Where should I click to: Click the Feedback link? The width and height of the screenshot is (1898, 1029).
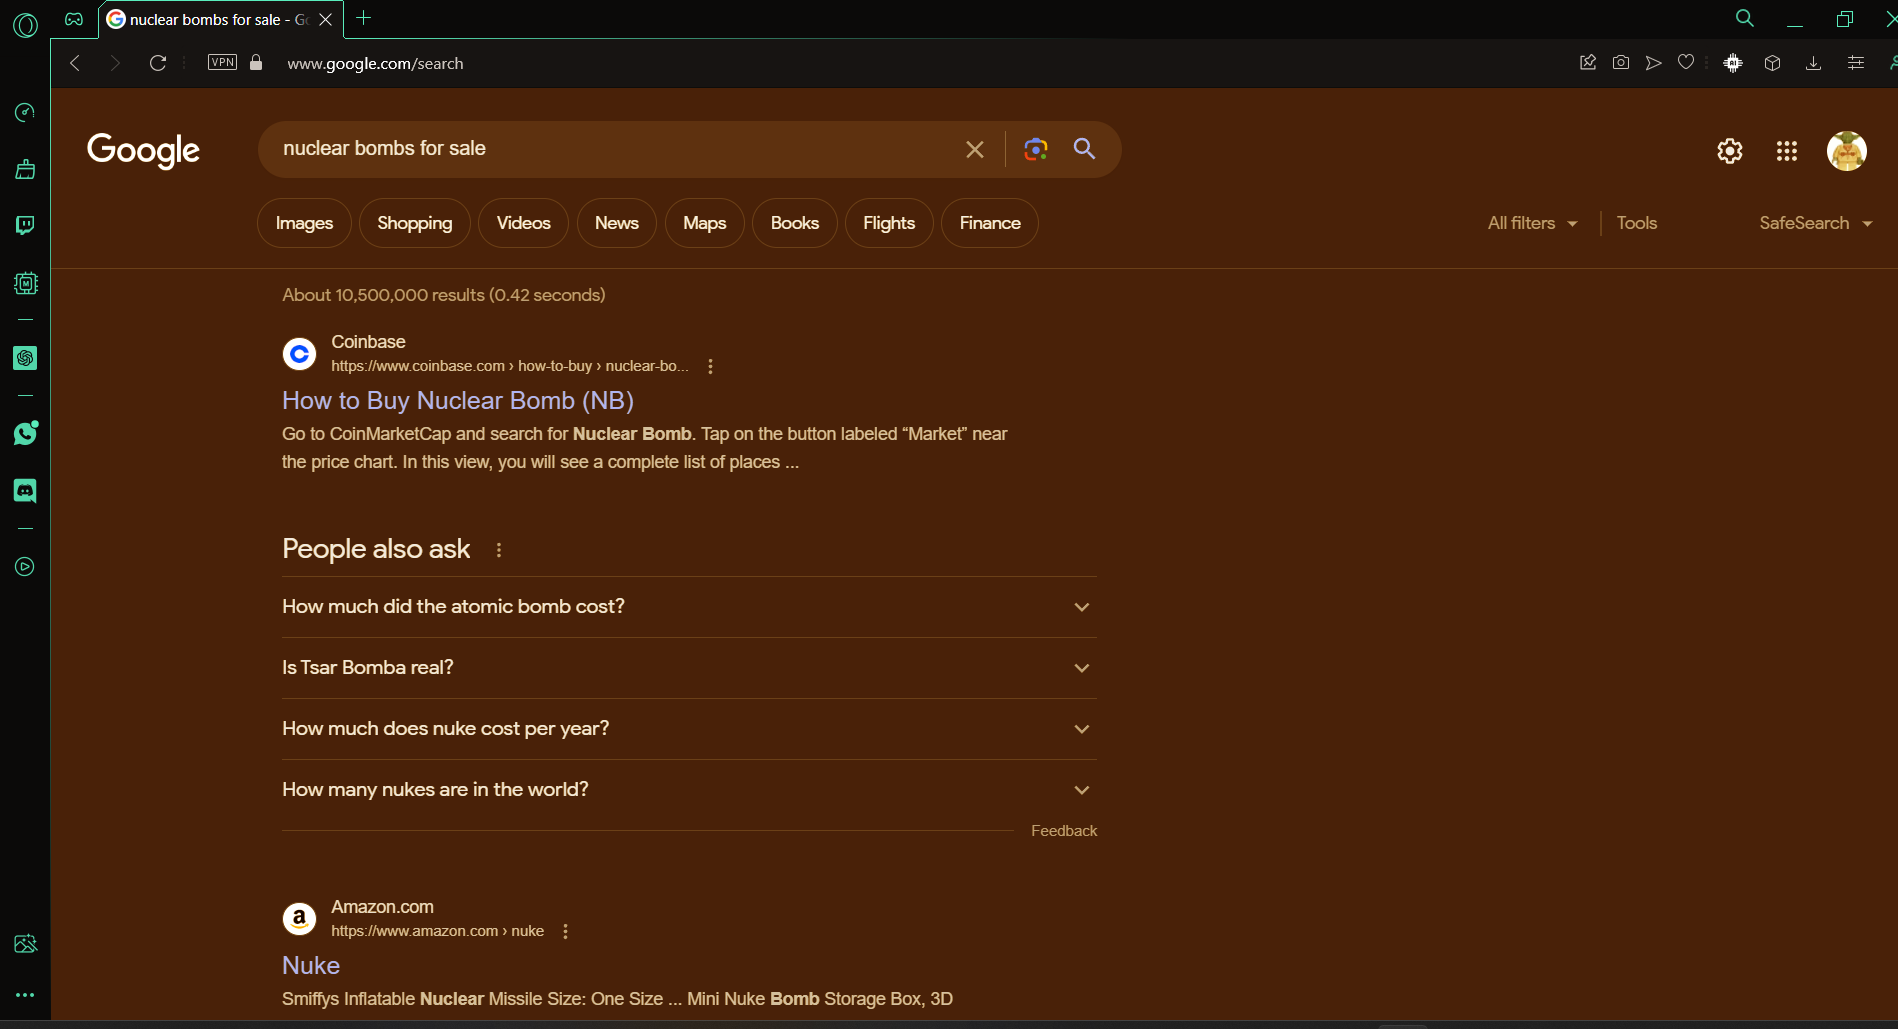pyautogui.click(x=1064, y=831)
